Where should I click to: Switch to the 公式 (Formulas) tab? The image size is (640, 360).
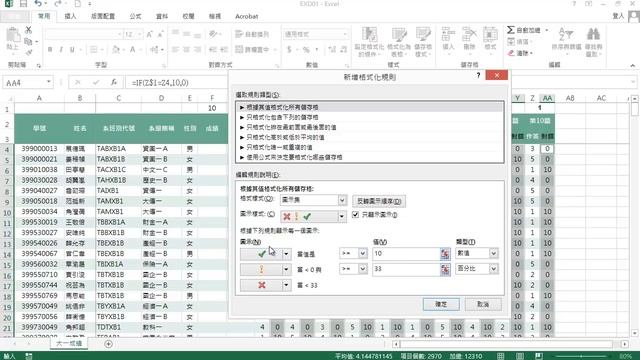135,16
